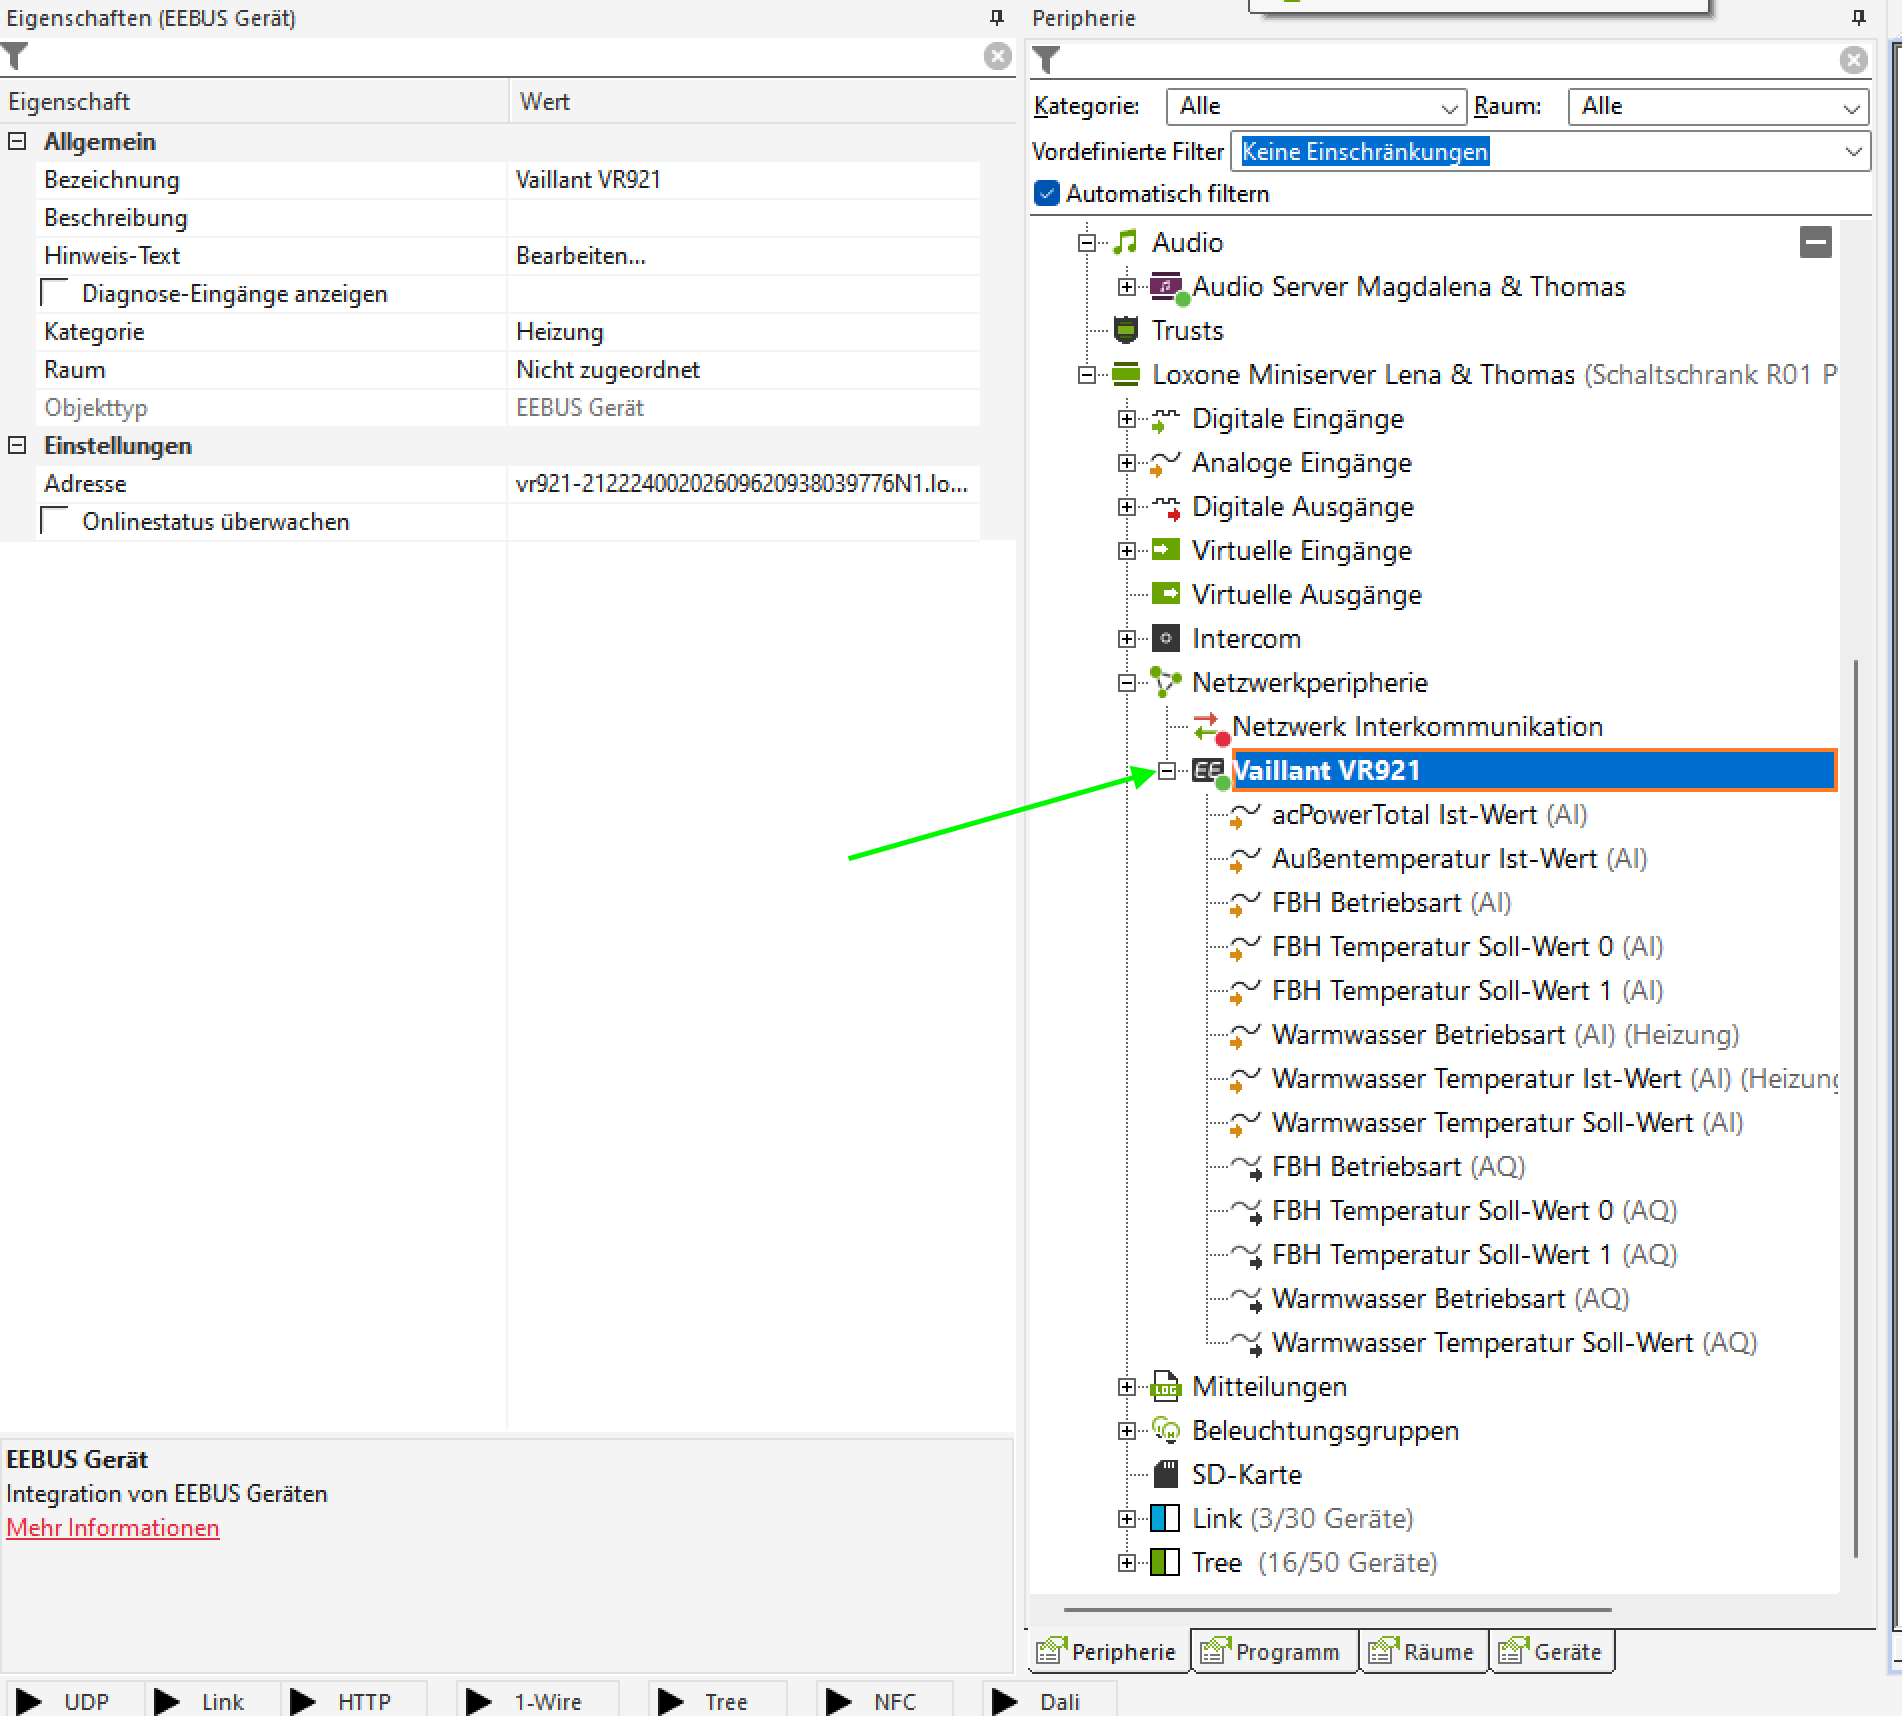
Task: Switch to the Geräte tab
Action: pos(1552,1651)
